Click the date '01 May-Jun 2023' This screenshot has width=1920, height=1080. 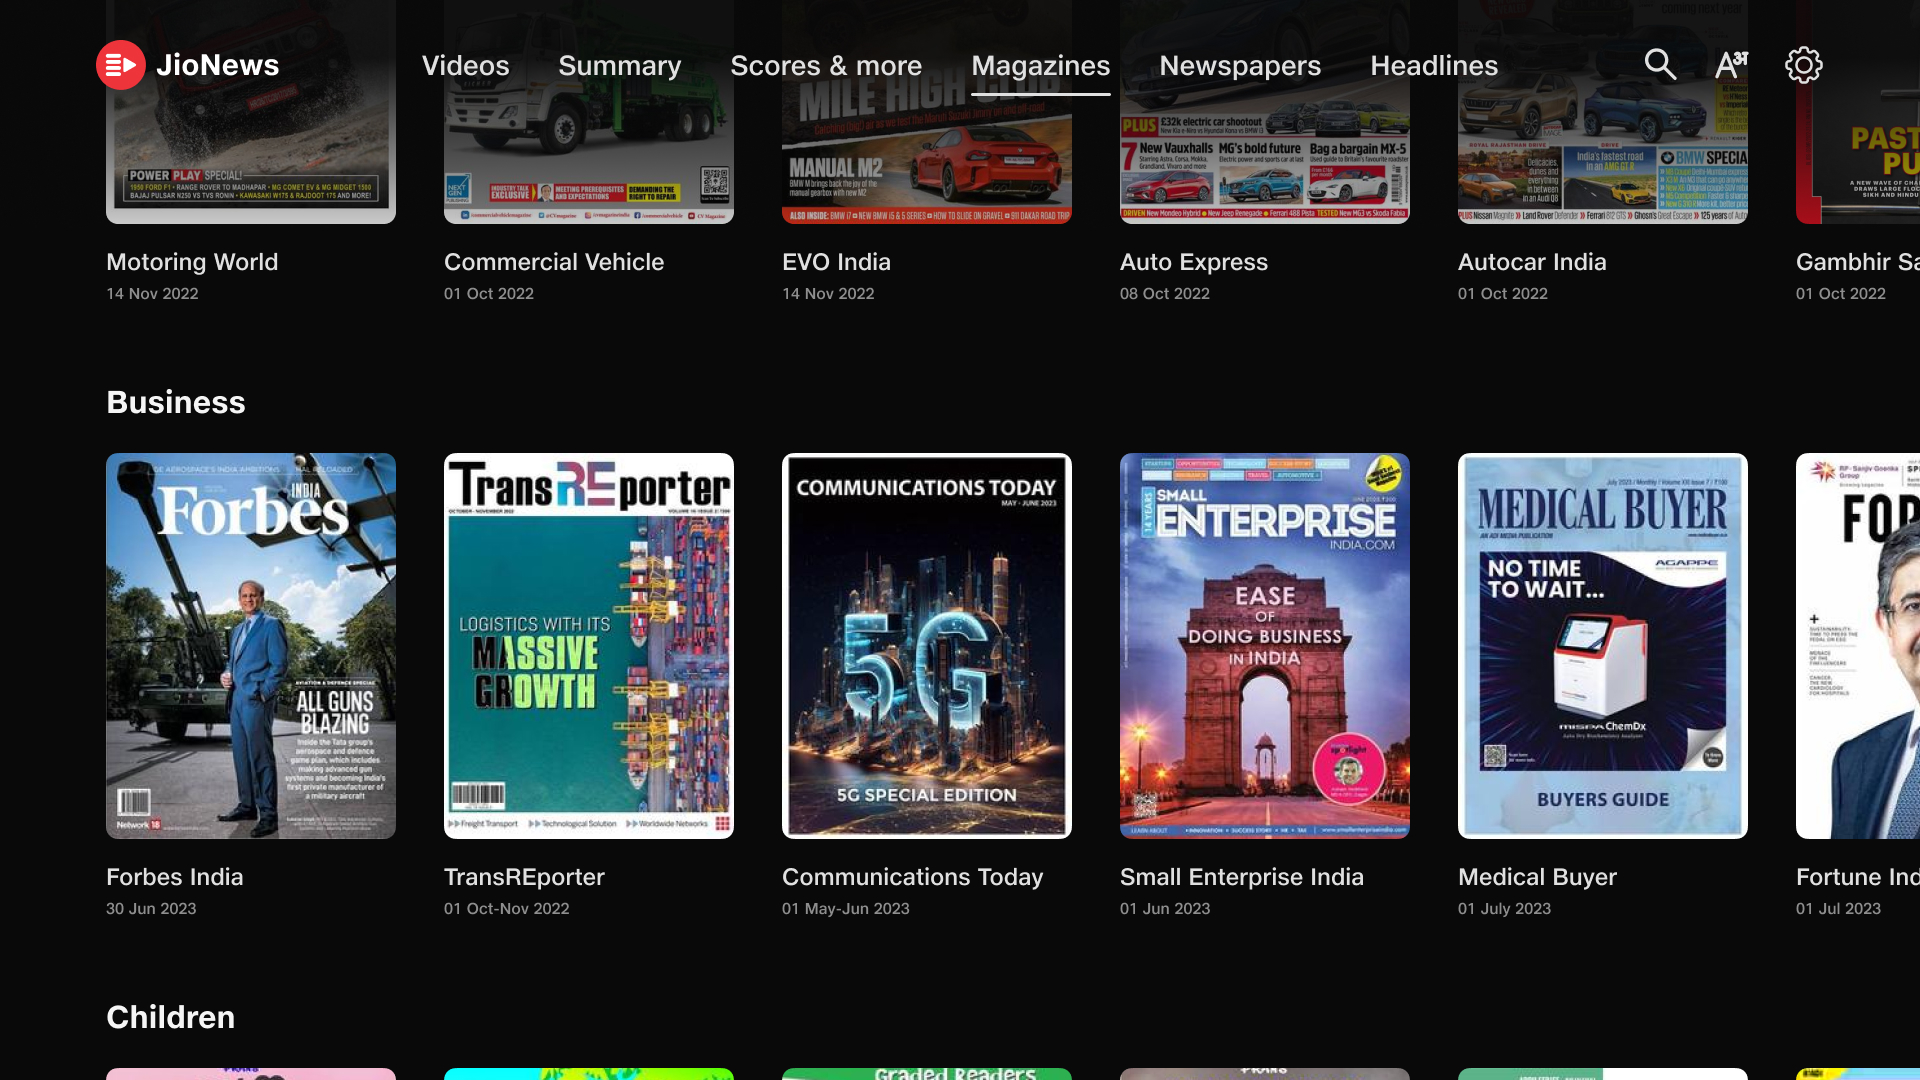[846, 909]
